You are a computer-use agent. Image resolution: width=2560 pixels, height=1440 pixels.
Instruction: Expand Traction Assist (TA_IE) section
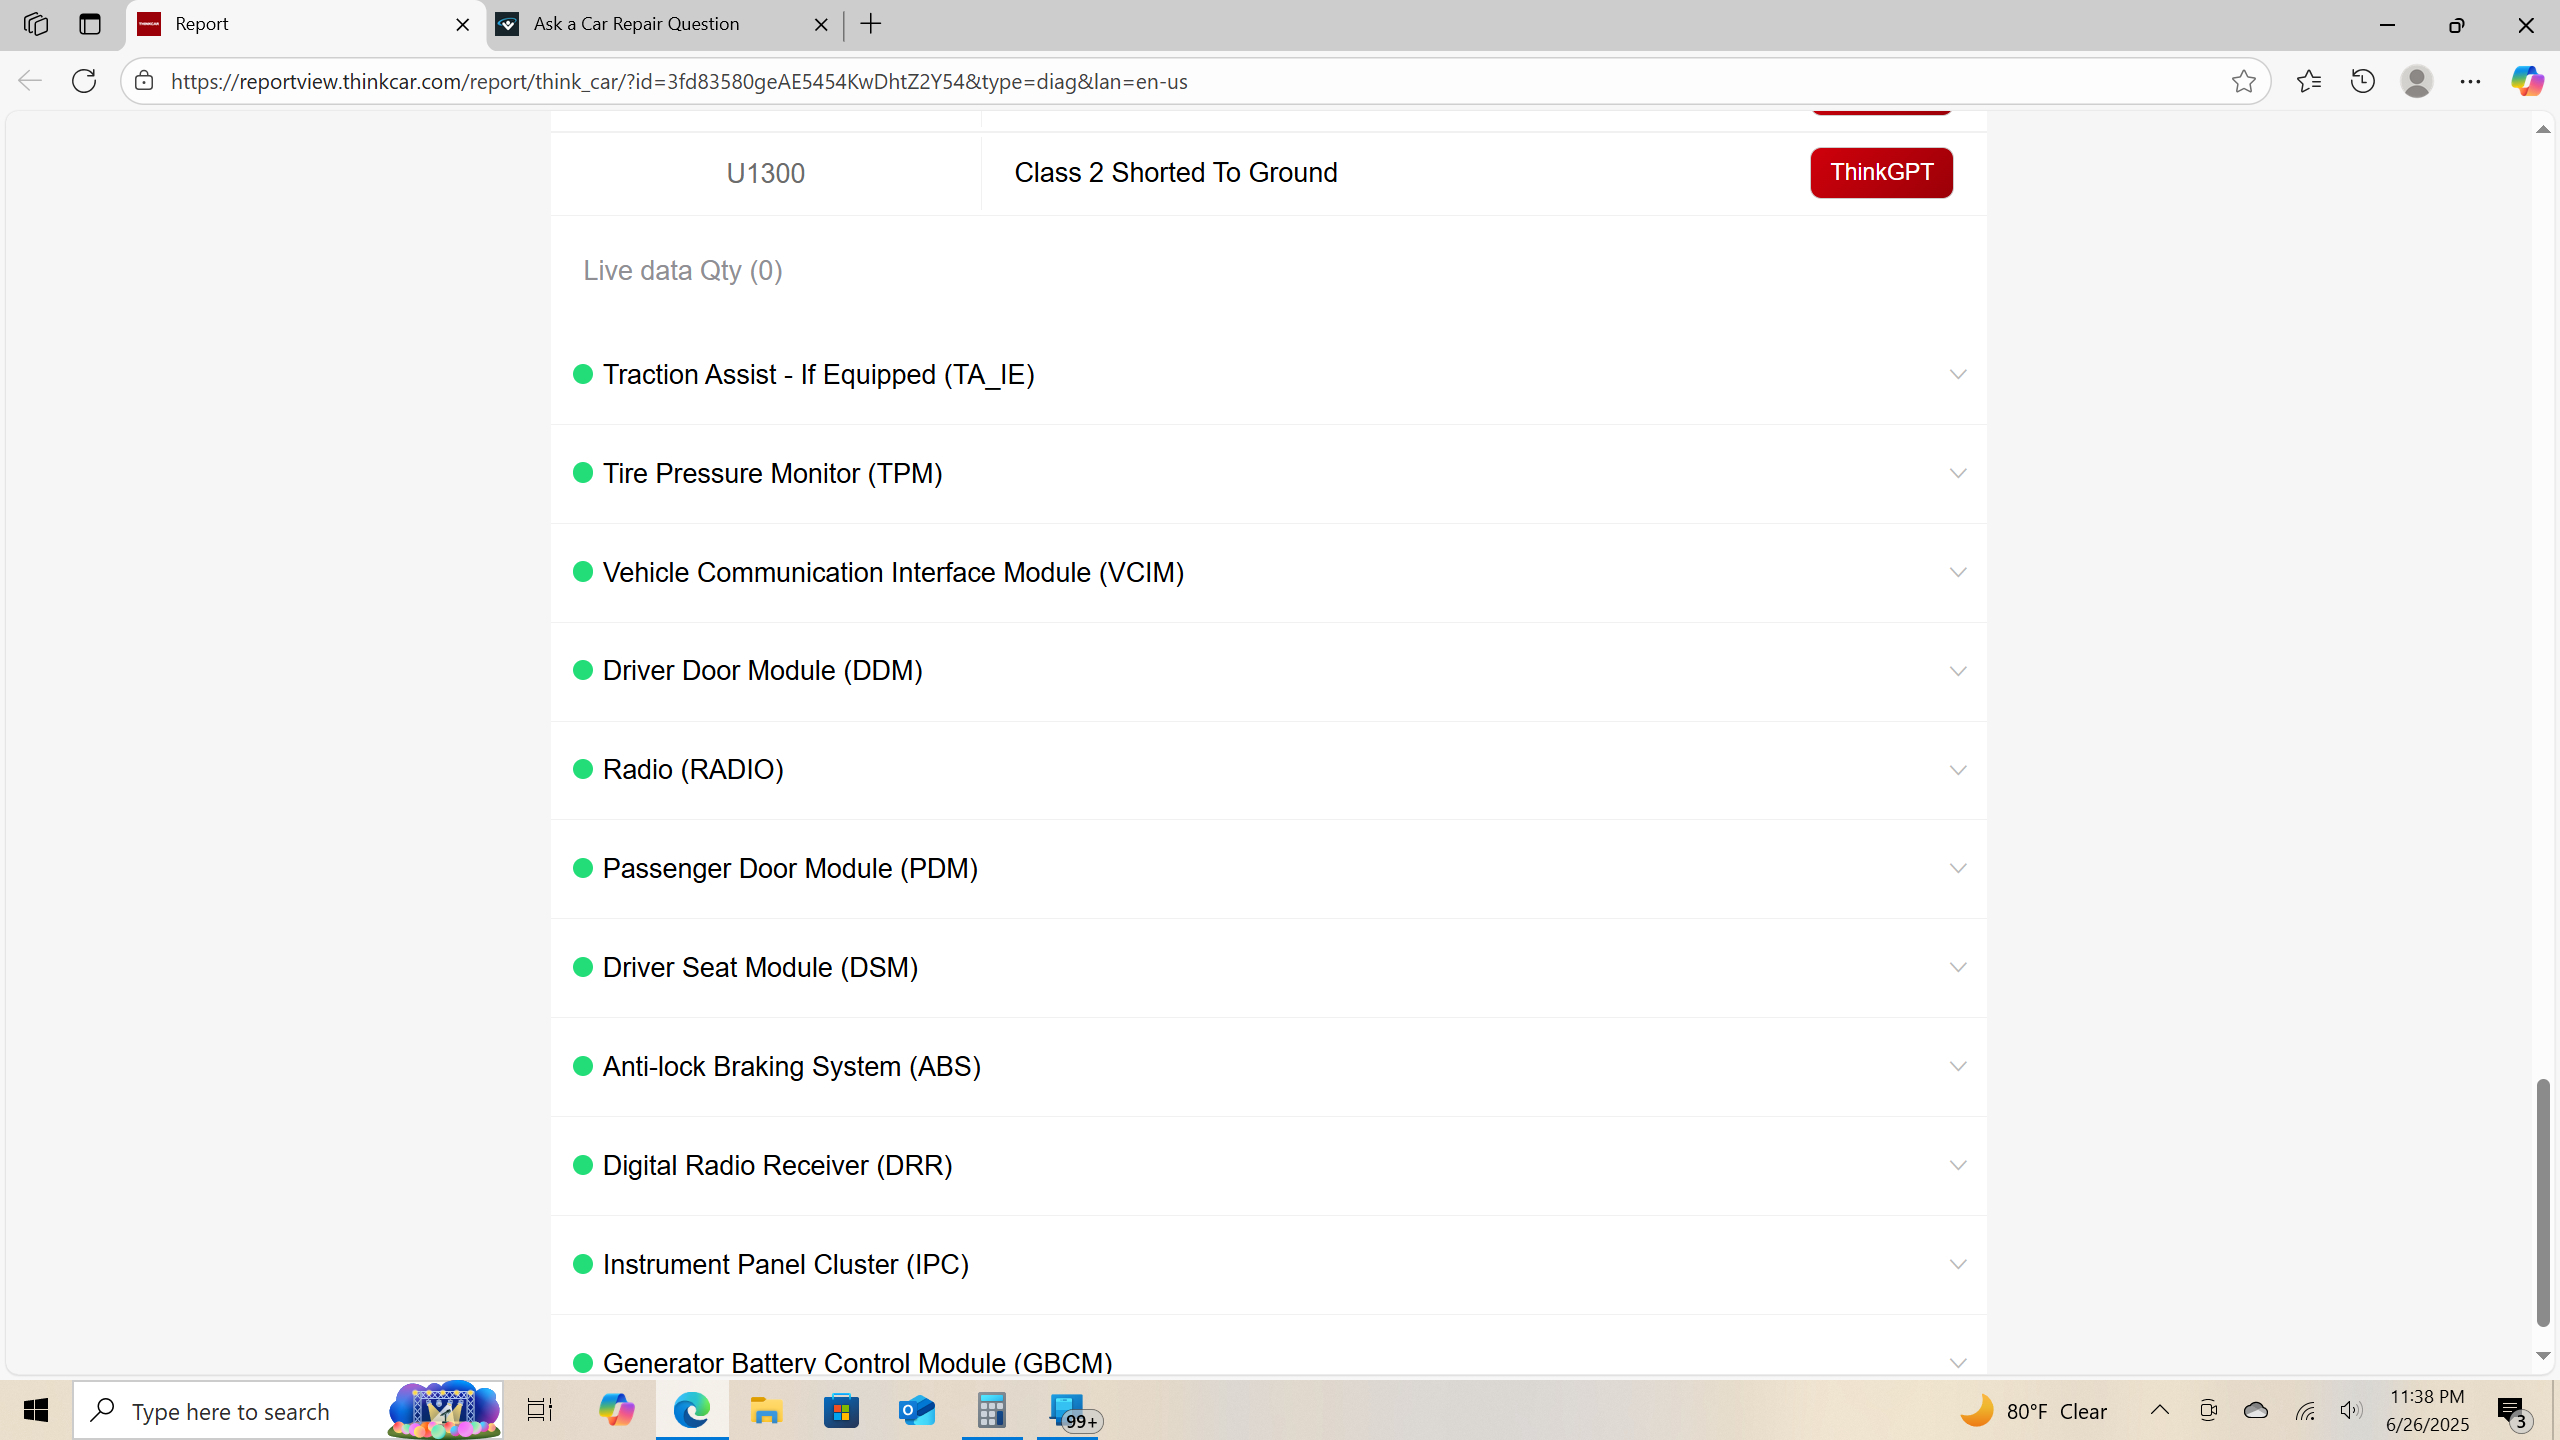click(1957, 375)
